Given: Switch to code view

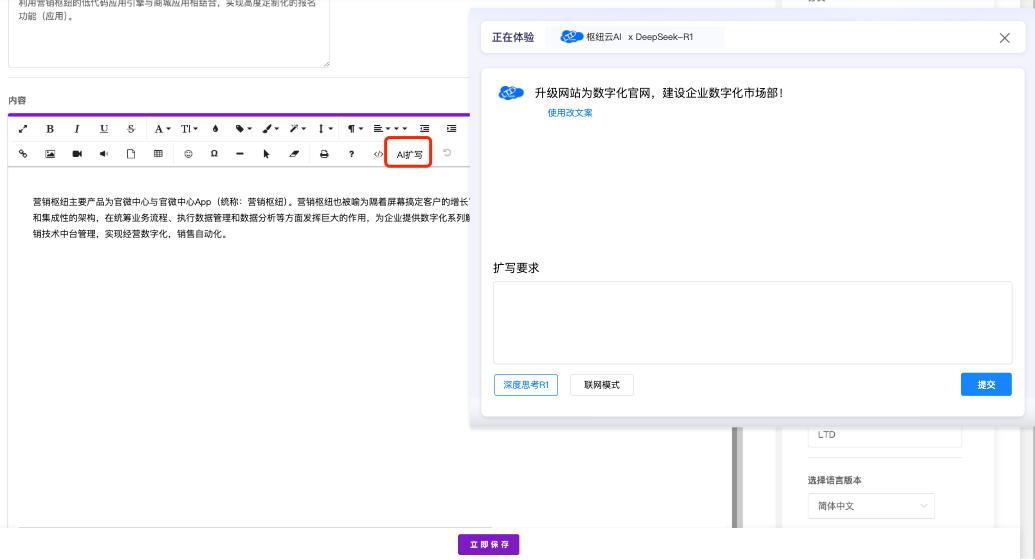Looking at the screenshot, I should point(378,154).
